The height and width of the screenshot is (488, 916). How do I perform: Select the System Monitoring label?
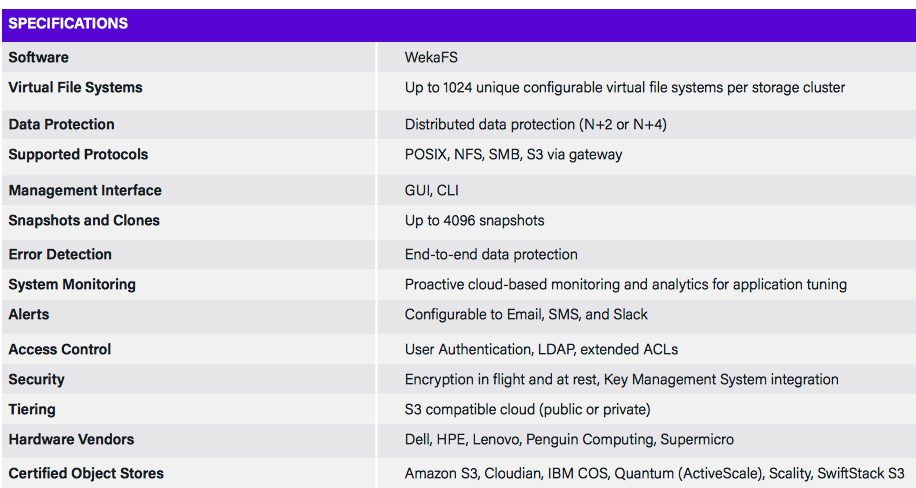click(x=72, y=284)
